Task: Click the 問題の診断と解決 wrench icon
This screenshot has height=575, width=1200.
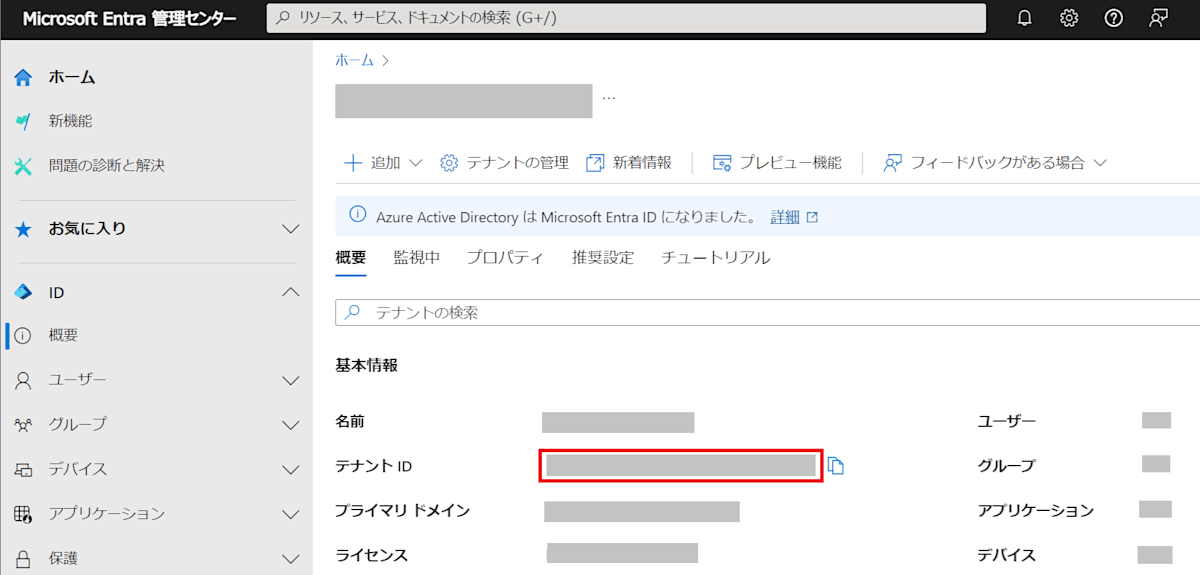Action: point(23,165)
